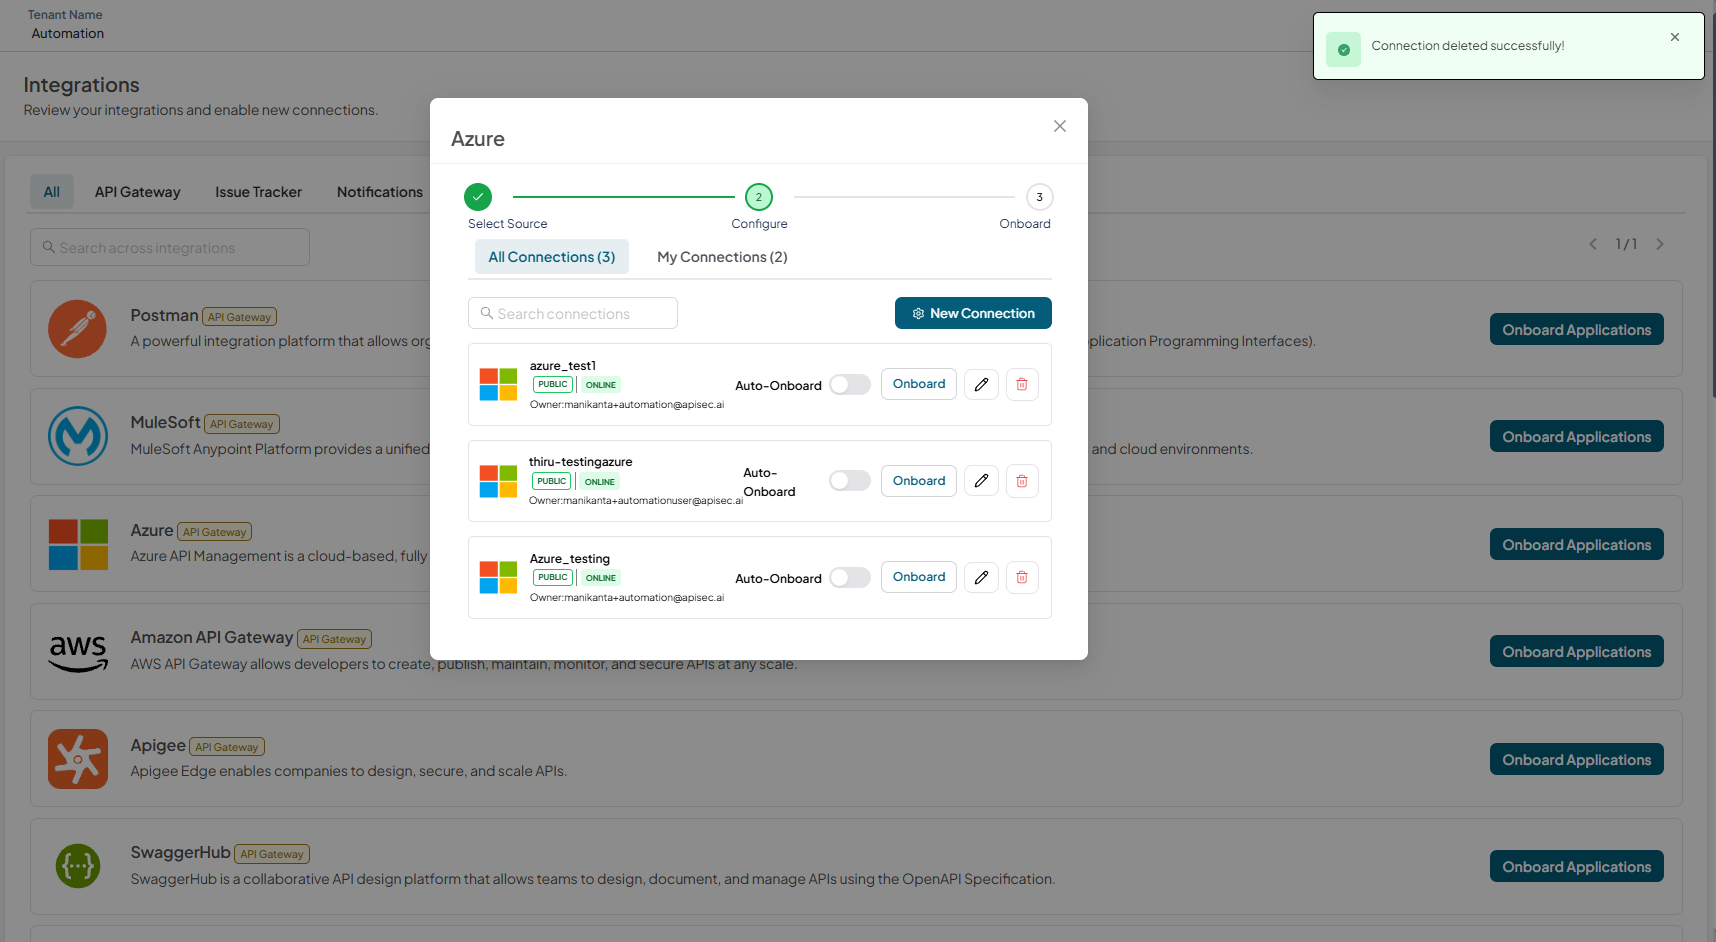Enable Auto-Onboard for azure_test1

pyautogui.click(x=850, y=385)
